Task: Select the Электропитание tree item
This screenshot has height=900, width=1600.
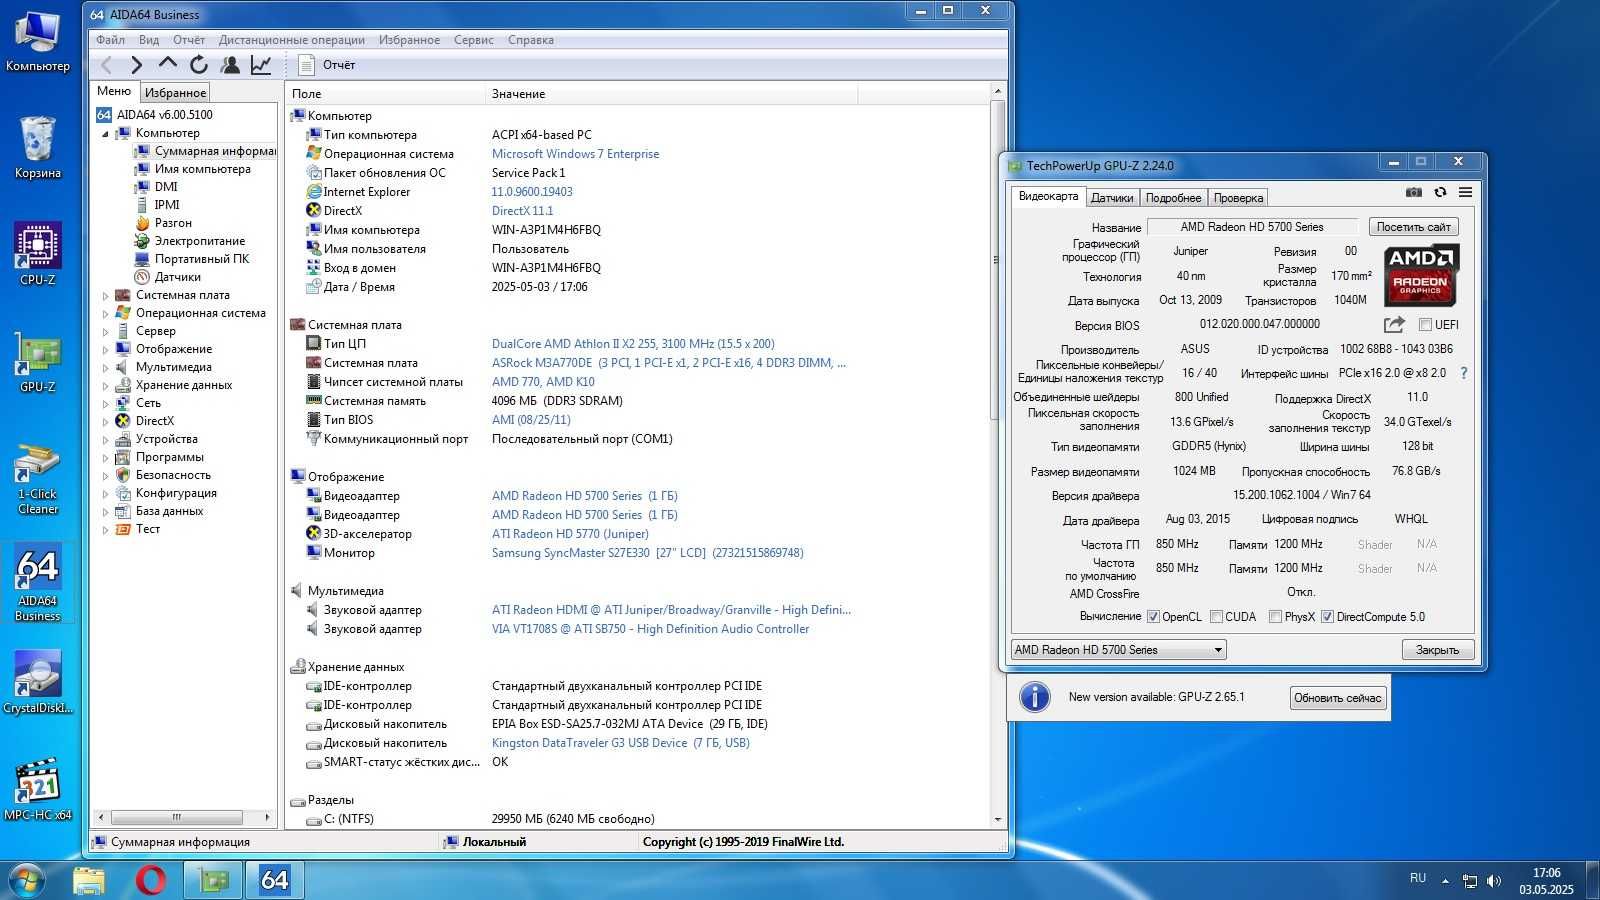Action: point(199,241)
